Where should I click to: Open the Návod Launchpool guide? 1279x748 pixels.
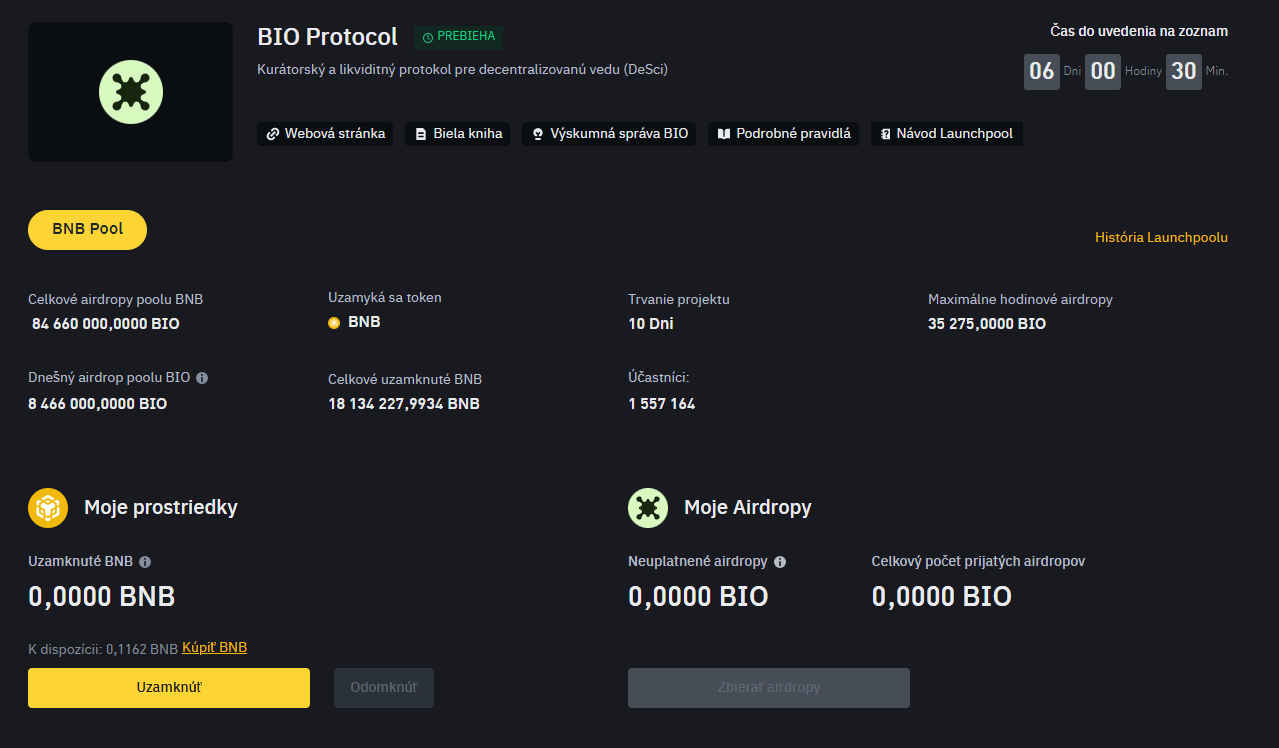coord(946,134)
